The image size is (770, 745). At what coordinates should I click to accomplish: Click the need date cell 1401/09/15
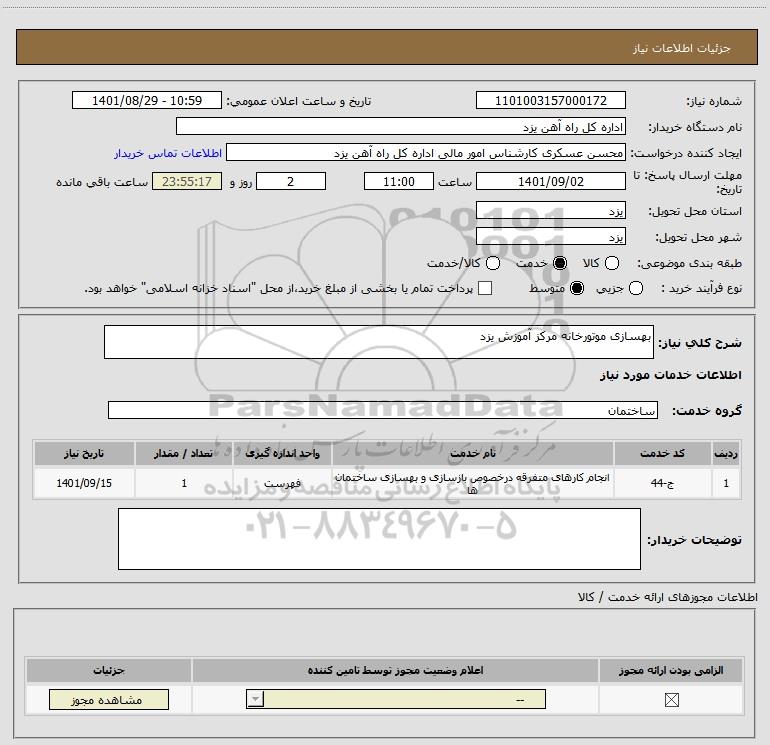coord(84,483)
